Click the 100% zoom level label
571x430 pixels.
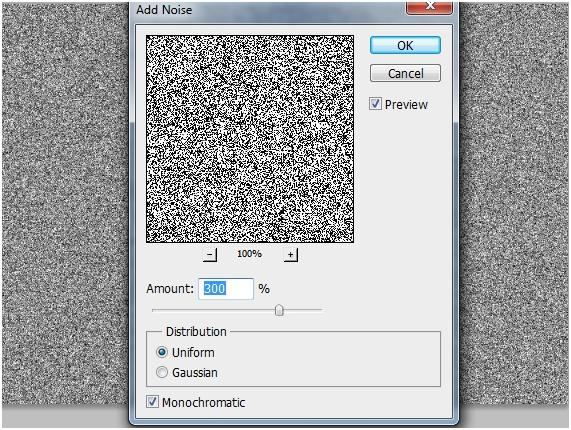click(x=249, y=254)
